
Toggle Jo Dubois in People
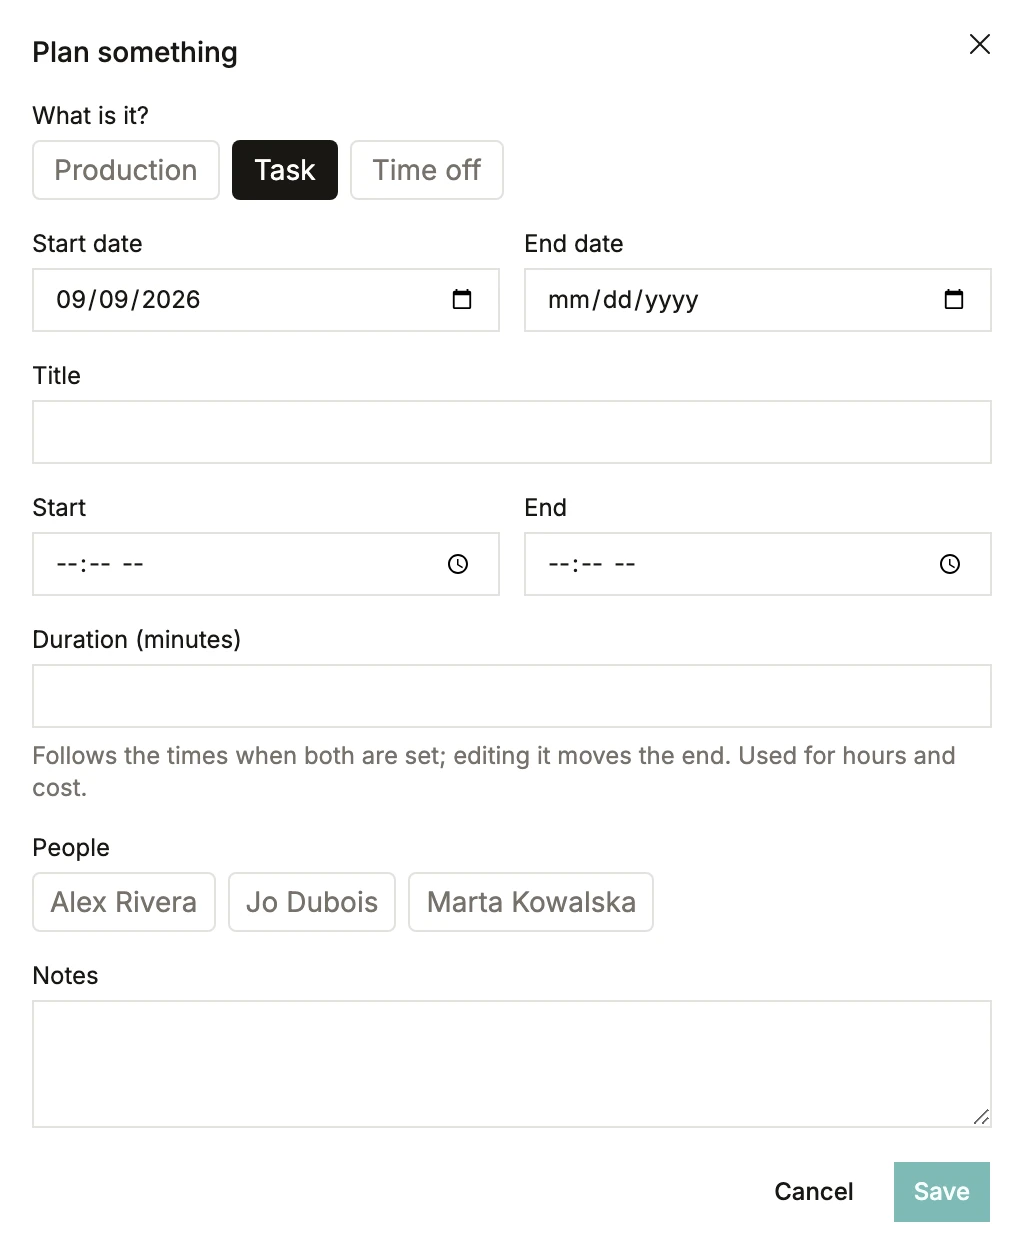pos(312,902)
